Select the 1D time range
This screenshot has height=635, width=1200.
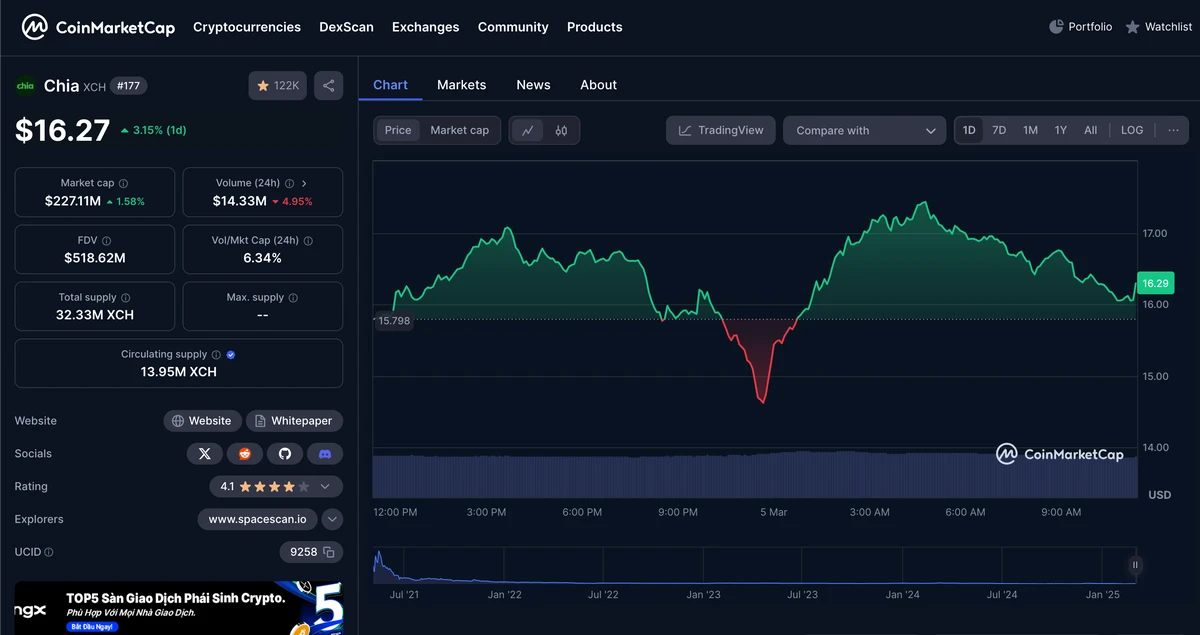click(x=969, y=130)
